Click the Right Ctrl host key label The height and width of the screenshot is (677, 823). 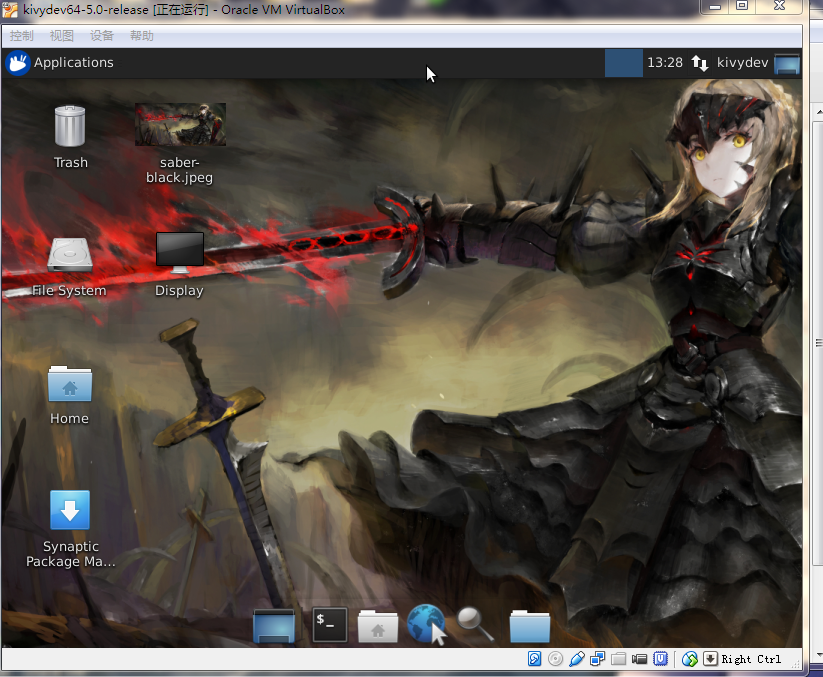[x=751, y=659]
